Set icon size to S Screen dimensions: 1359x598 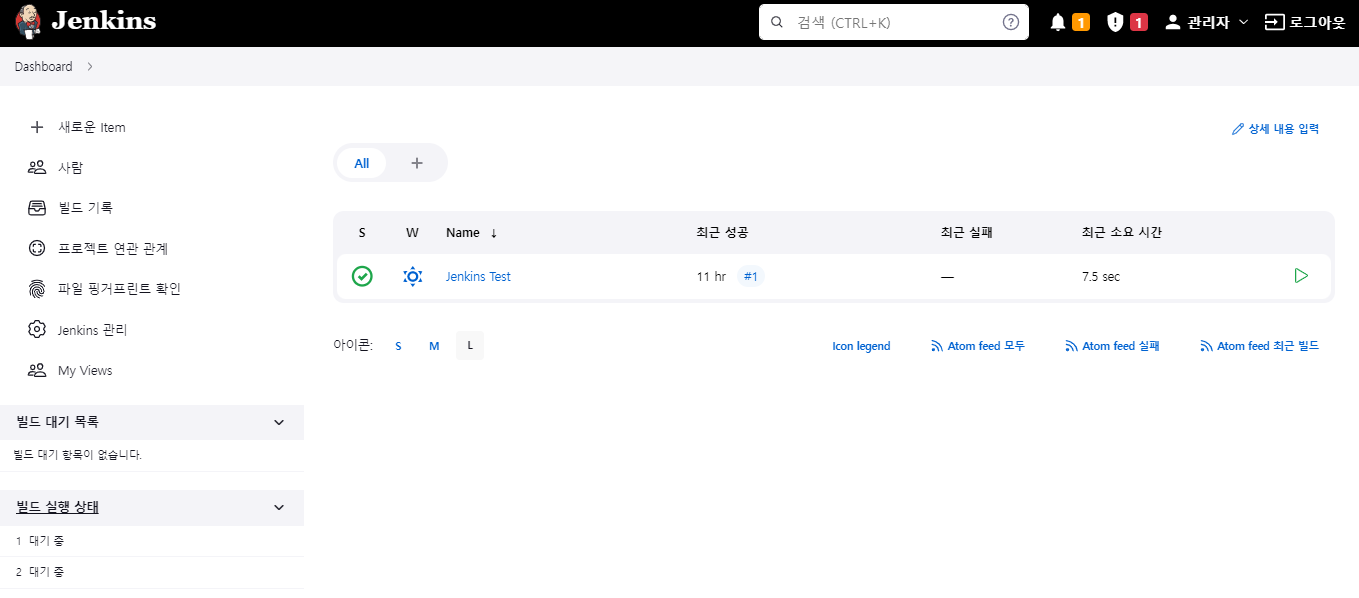click(x=398, y=346)
